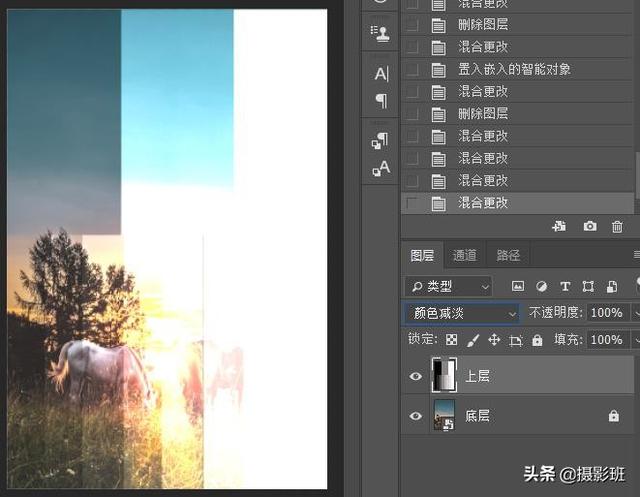Click the 填充 100% value field
The height and width of the screenshot is (497, 640).
point(608,339)
